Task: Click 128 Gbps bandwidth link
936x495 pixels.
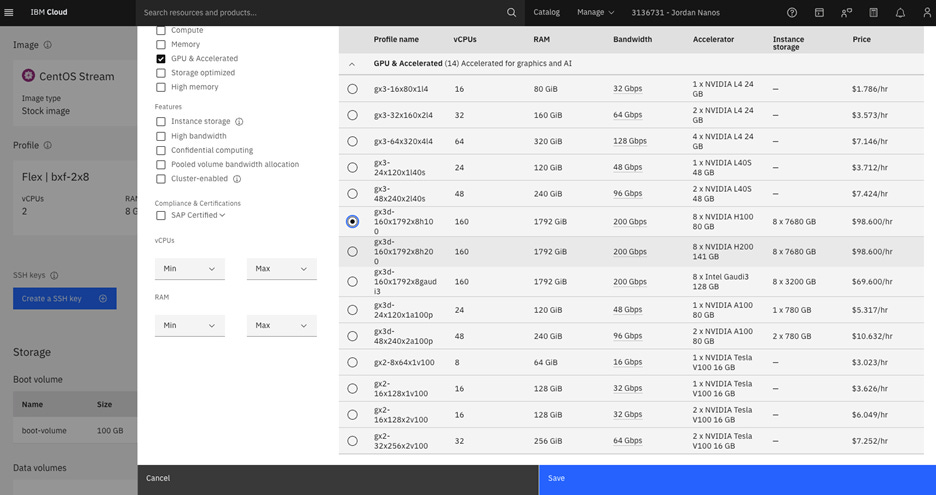Action: pos(630,142)
